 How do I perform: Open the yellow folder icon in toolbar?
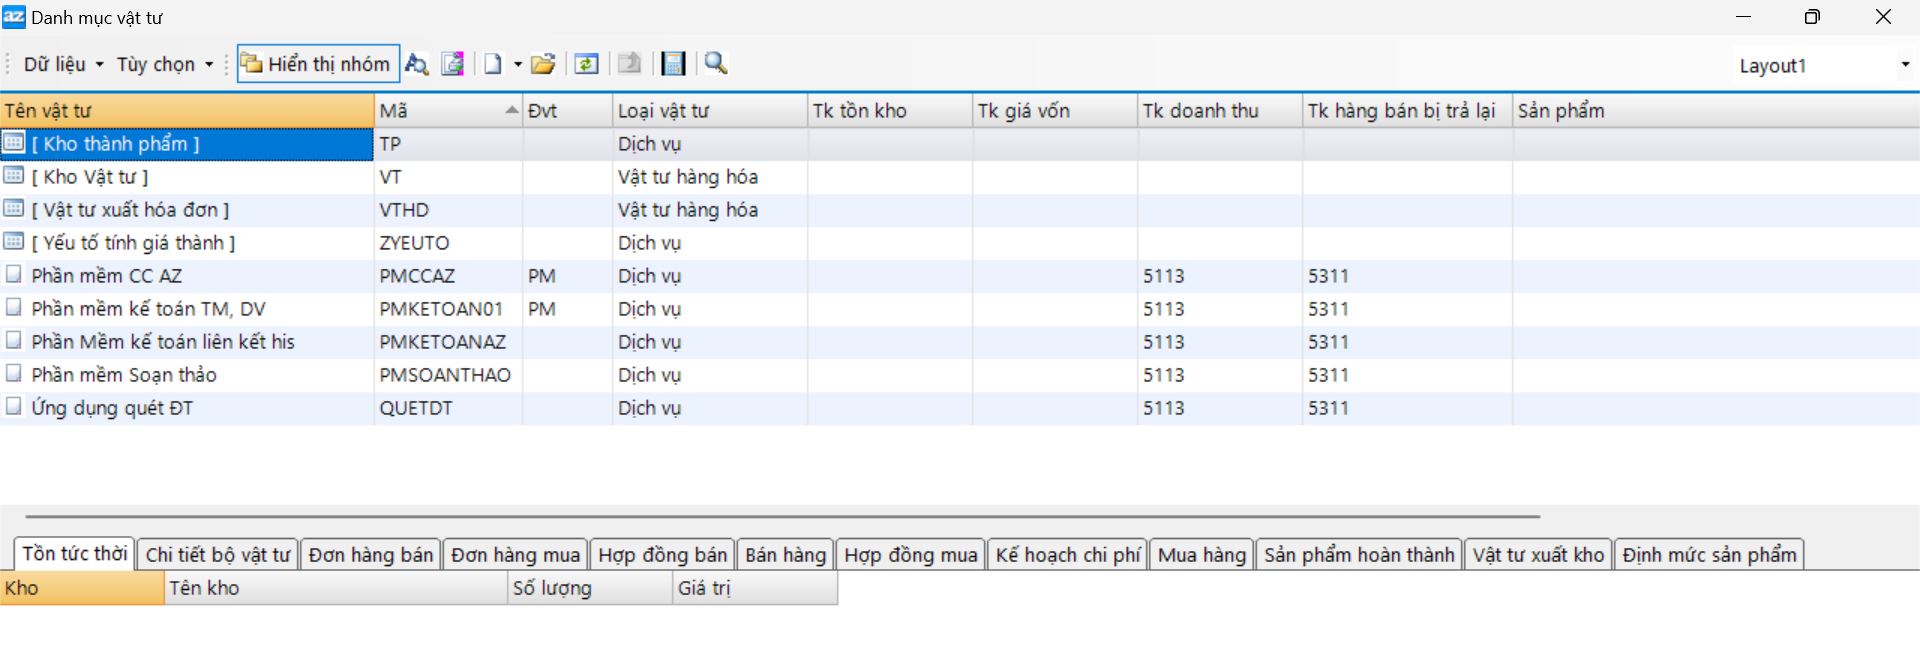coord(543,64)
